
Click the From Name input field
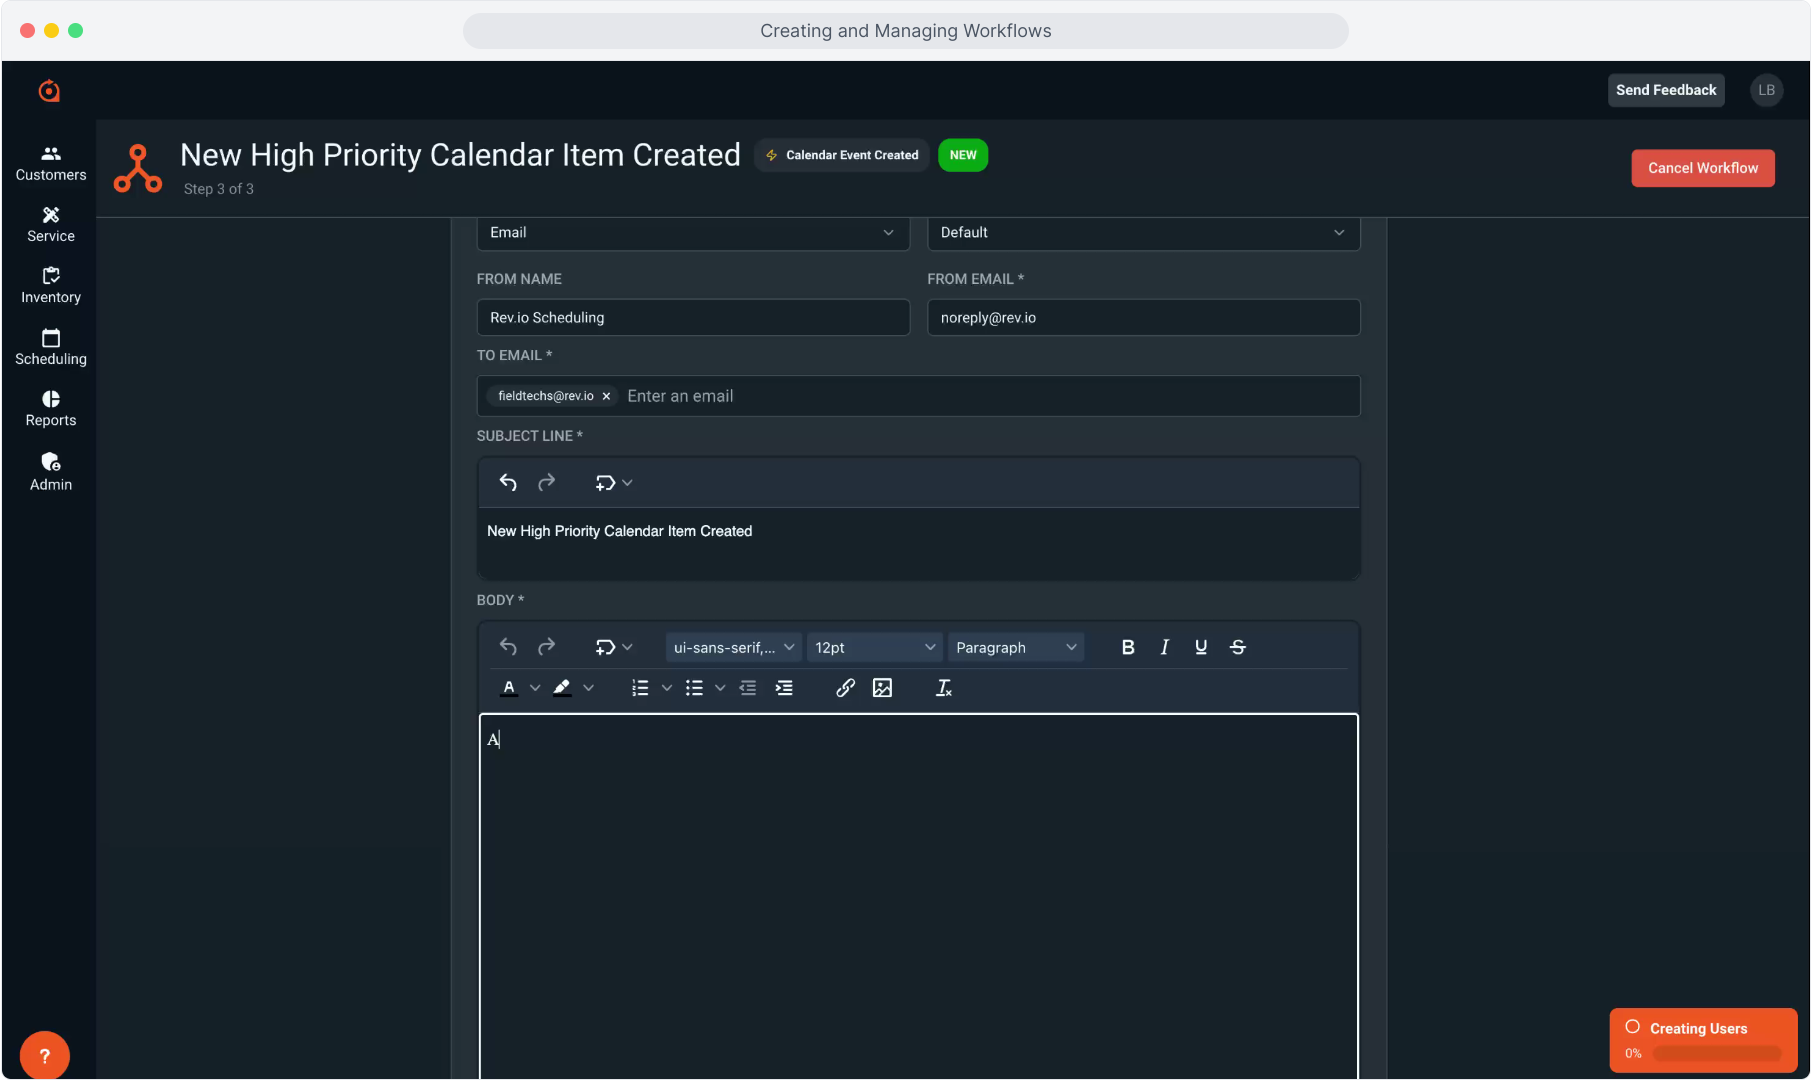click(693, 317)
